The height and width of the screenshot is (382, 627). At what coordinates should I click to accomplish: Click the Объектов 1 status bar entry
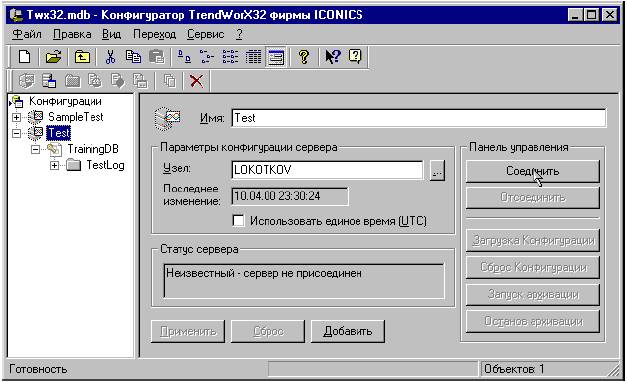click(x=514, y=369)
